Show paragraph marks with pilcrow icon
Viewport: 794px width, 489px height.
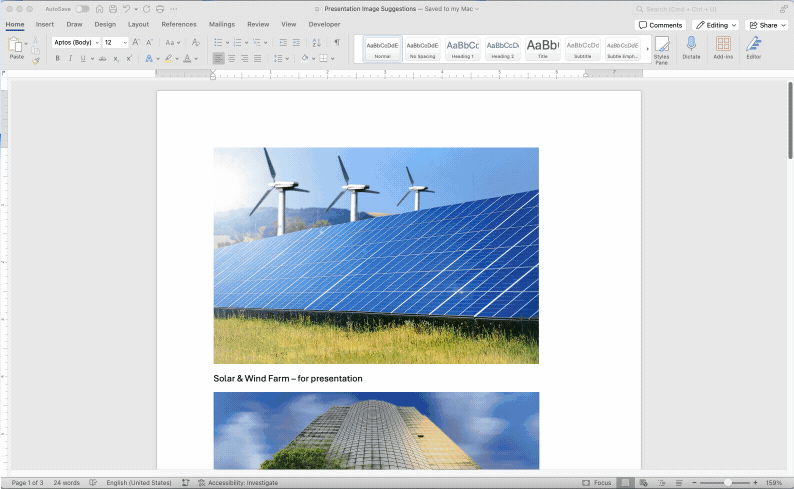(x=337, y=43)
